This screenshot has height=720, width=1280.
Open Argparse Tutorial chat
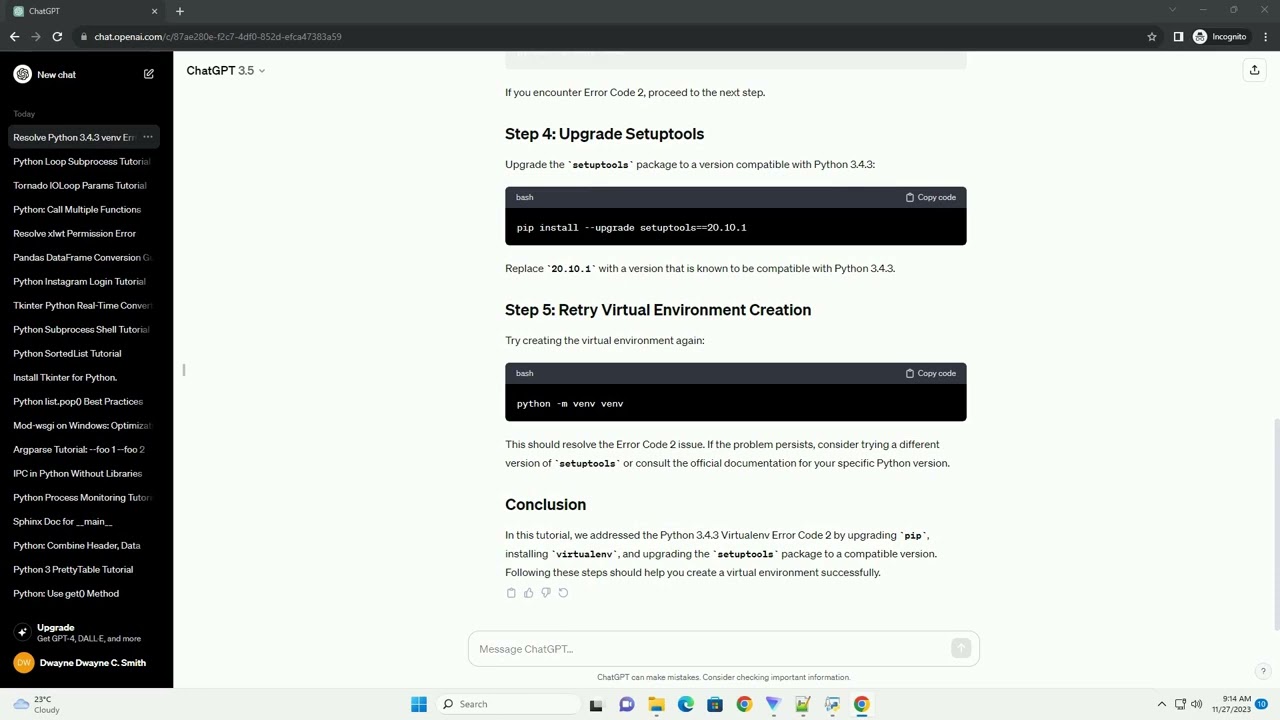click(x=83, y=449)
